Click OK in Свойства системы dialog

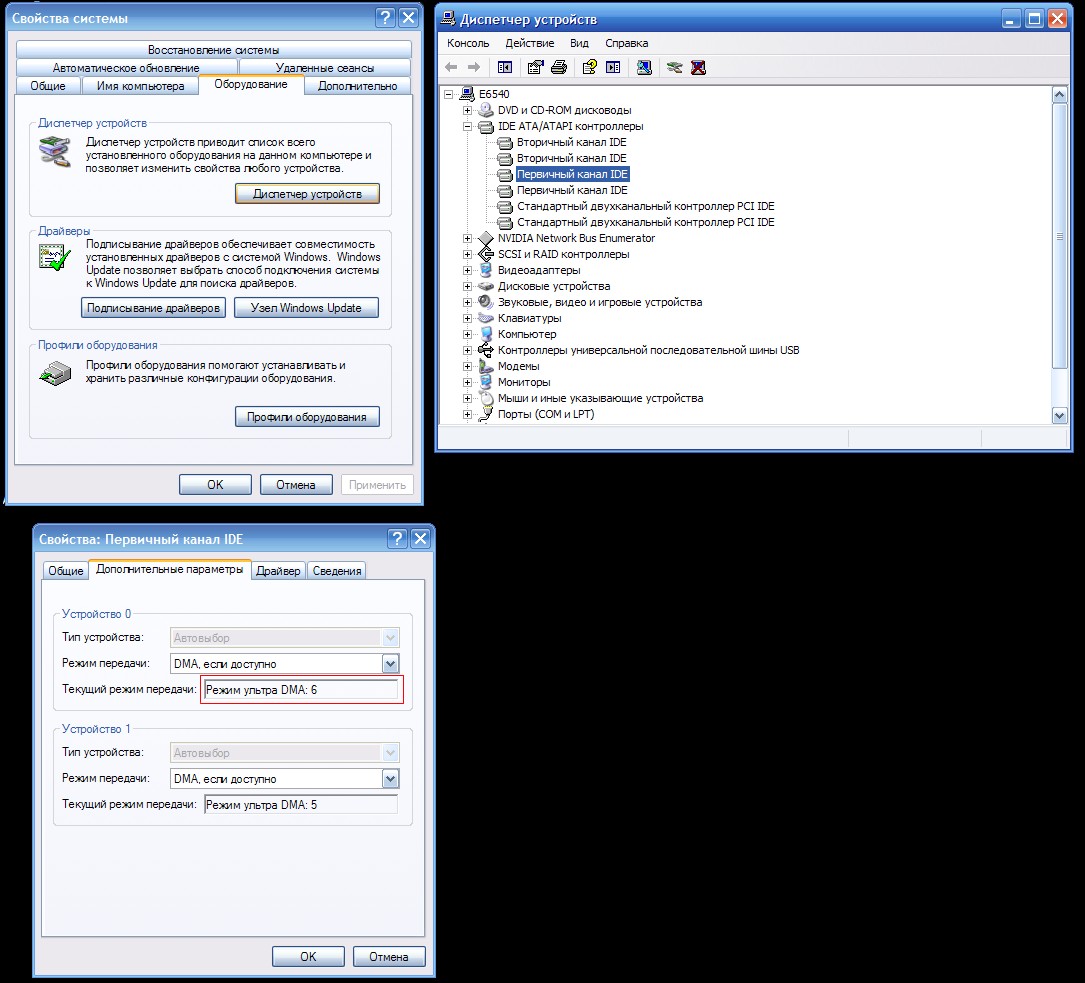pyautogui.click(x=215, y=484)
